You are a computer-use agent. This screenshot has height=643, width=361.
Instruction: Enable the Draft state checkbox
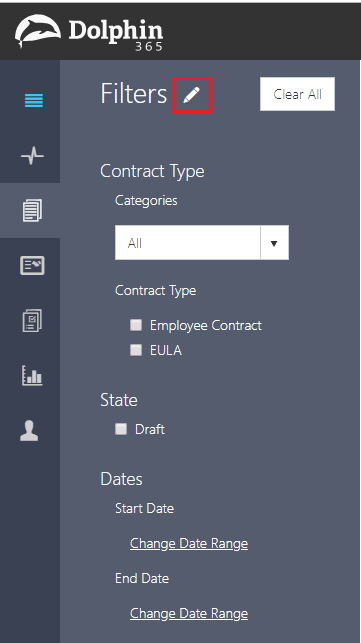pyautogui.click(x=121, y=429)
